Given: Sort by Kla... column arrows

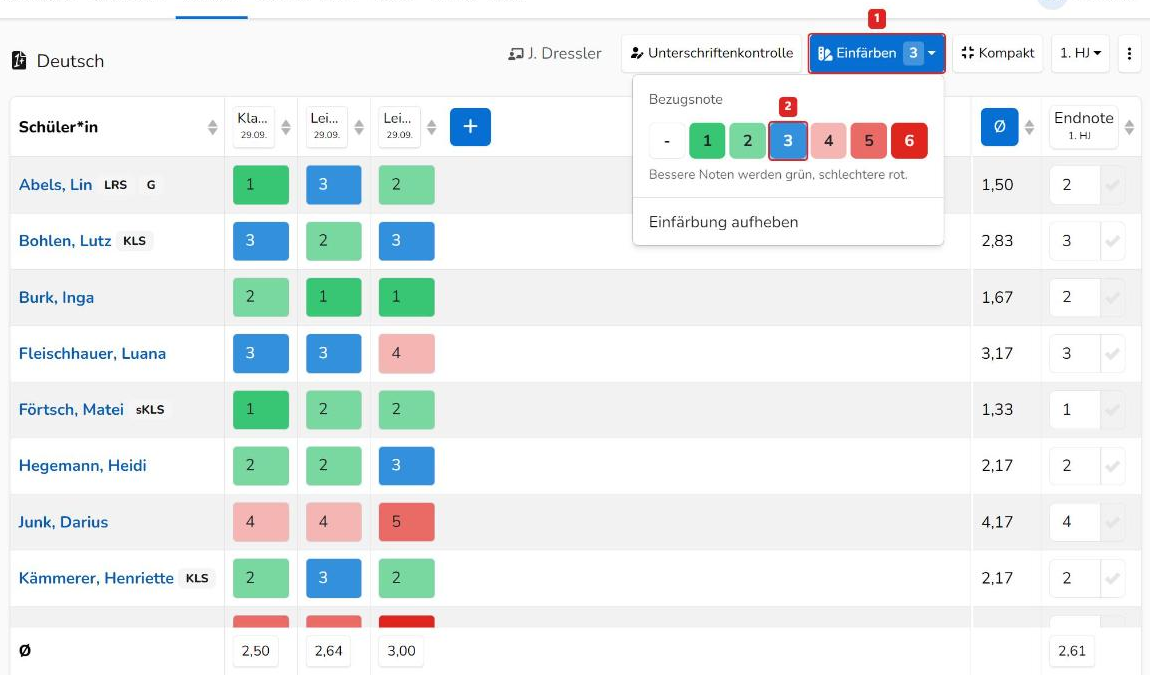Looking at the screenshot, I should pyautogui.click(x=286, y=127).
